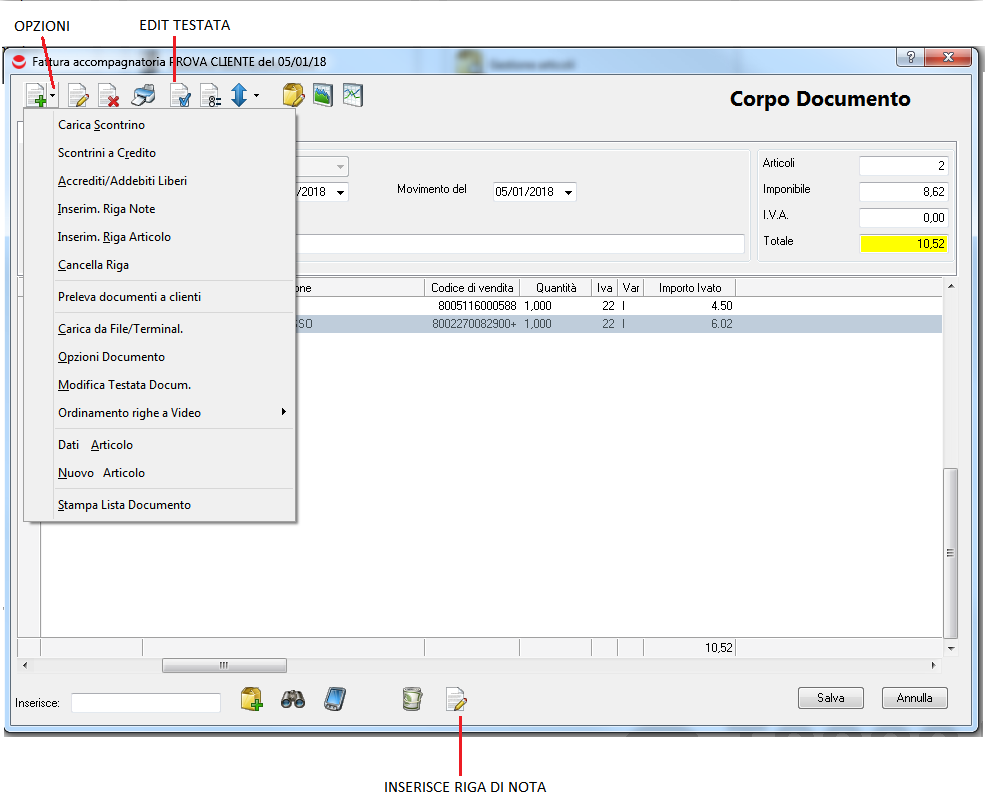Image resolution: width=985 pixels, height=803 pixels.
Task: Click the printer icon in the toolbar
Action: [144, 96]
